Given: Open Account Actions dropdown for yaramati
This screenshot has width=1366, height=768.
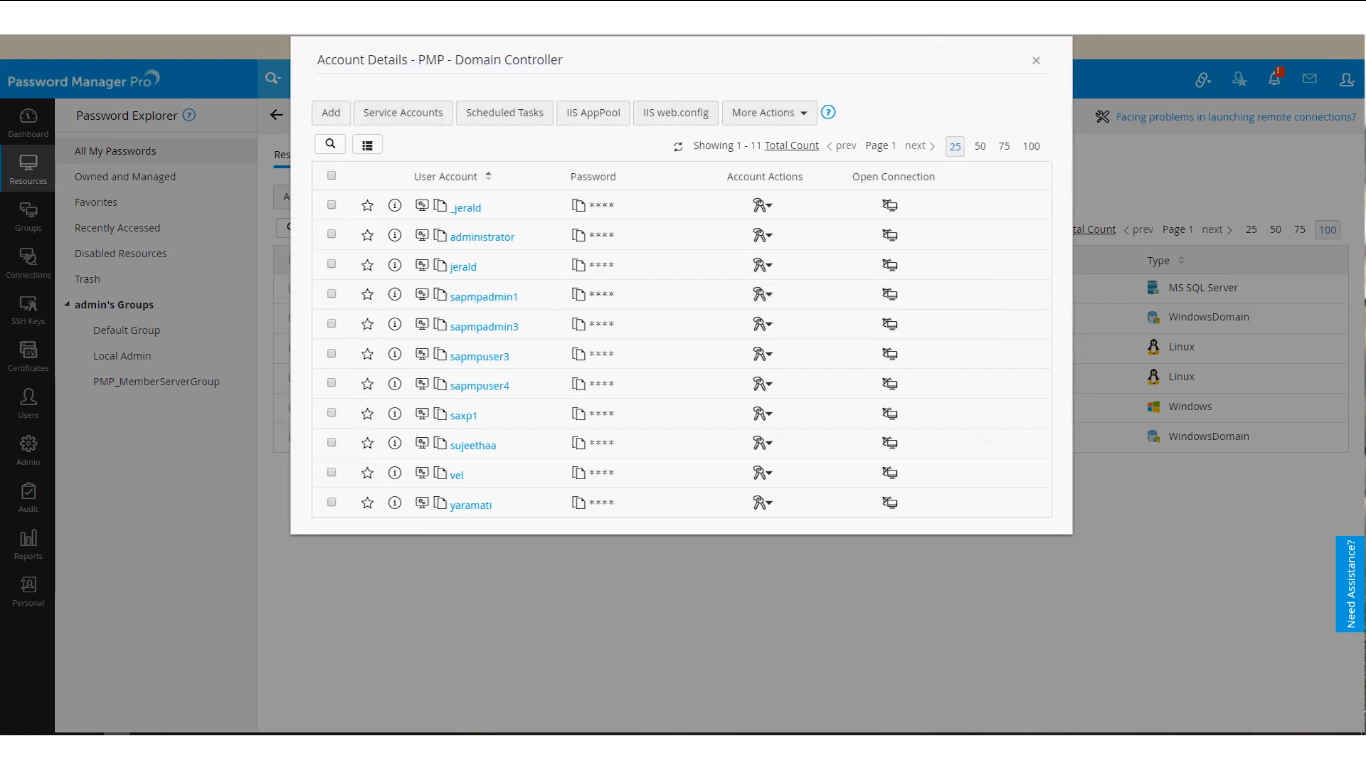Looking at the screenshot, I should click(762, 503).
